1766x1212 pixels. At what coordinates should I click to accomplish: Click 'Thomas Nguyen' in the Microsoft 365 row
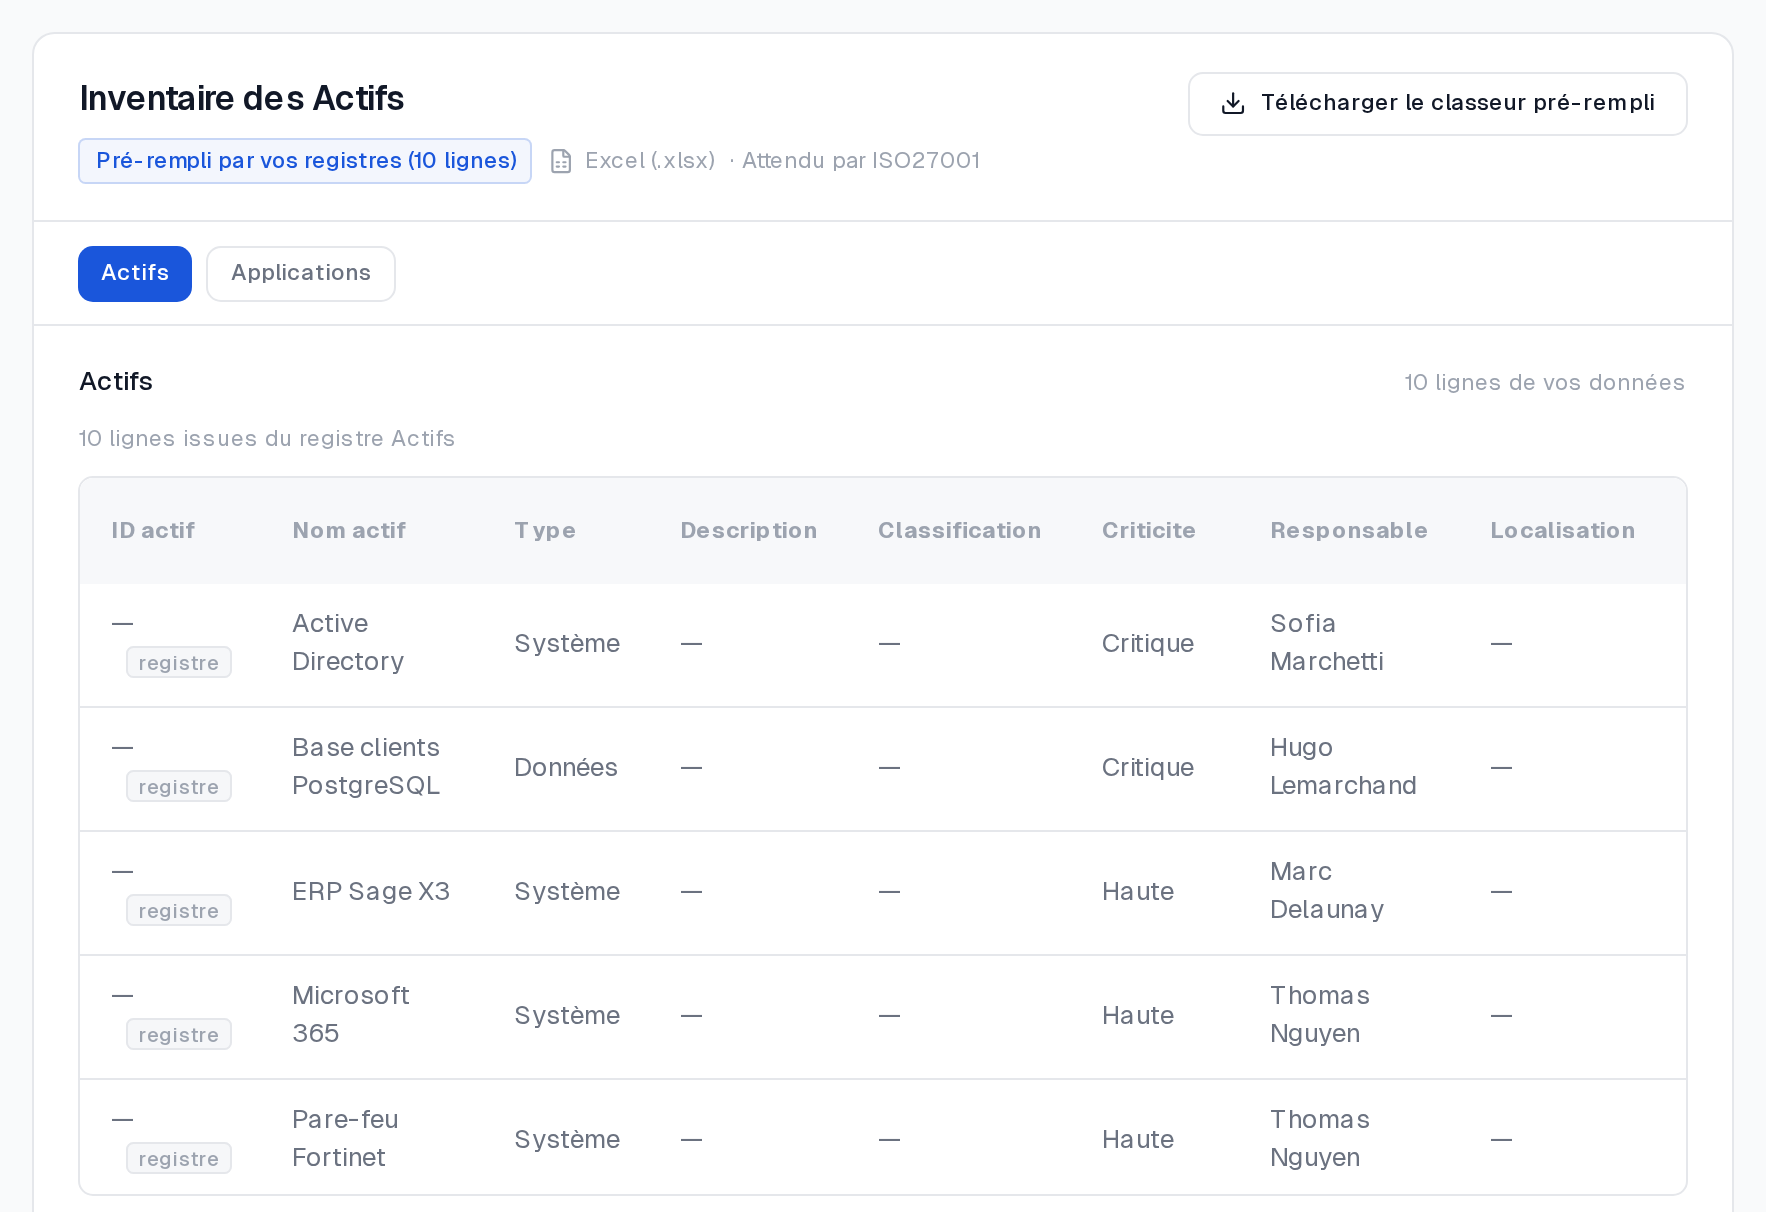1320,1014
